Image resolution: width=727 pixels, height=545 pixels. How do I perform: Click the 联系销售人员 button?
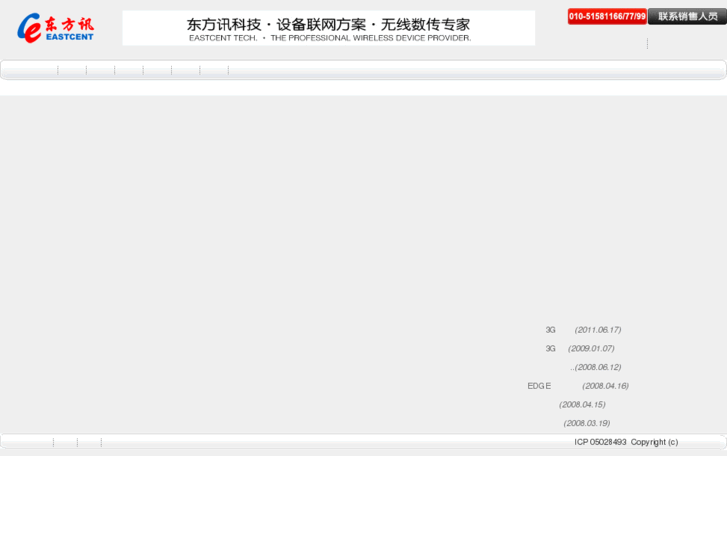[687, 16]
